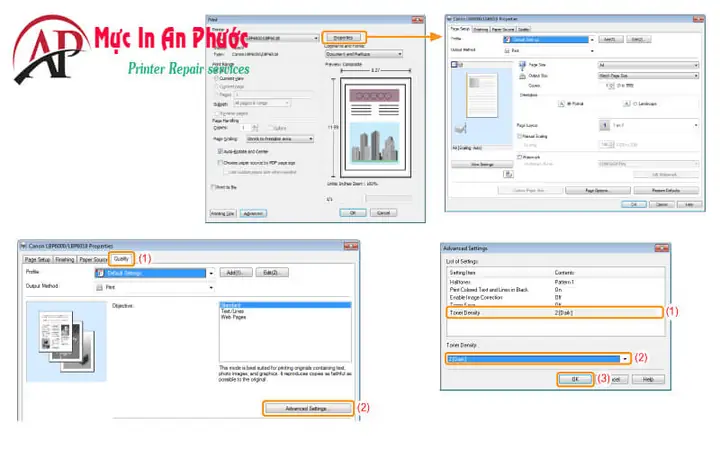Image resolution: width=720 pixels, height=450 pixels.
Task: Click Properties button in the Print dialog
Action: [343, 37]
